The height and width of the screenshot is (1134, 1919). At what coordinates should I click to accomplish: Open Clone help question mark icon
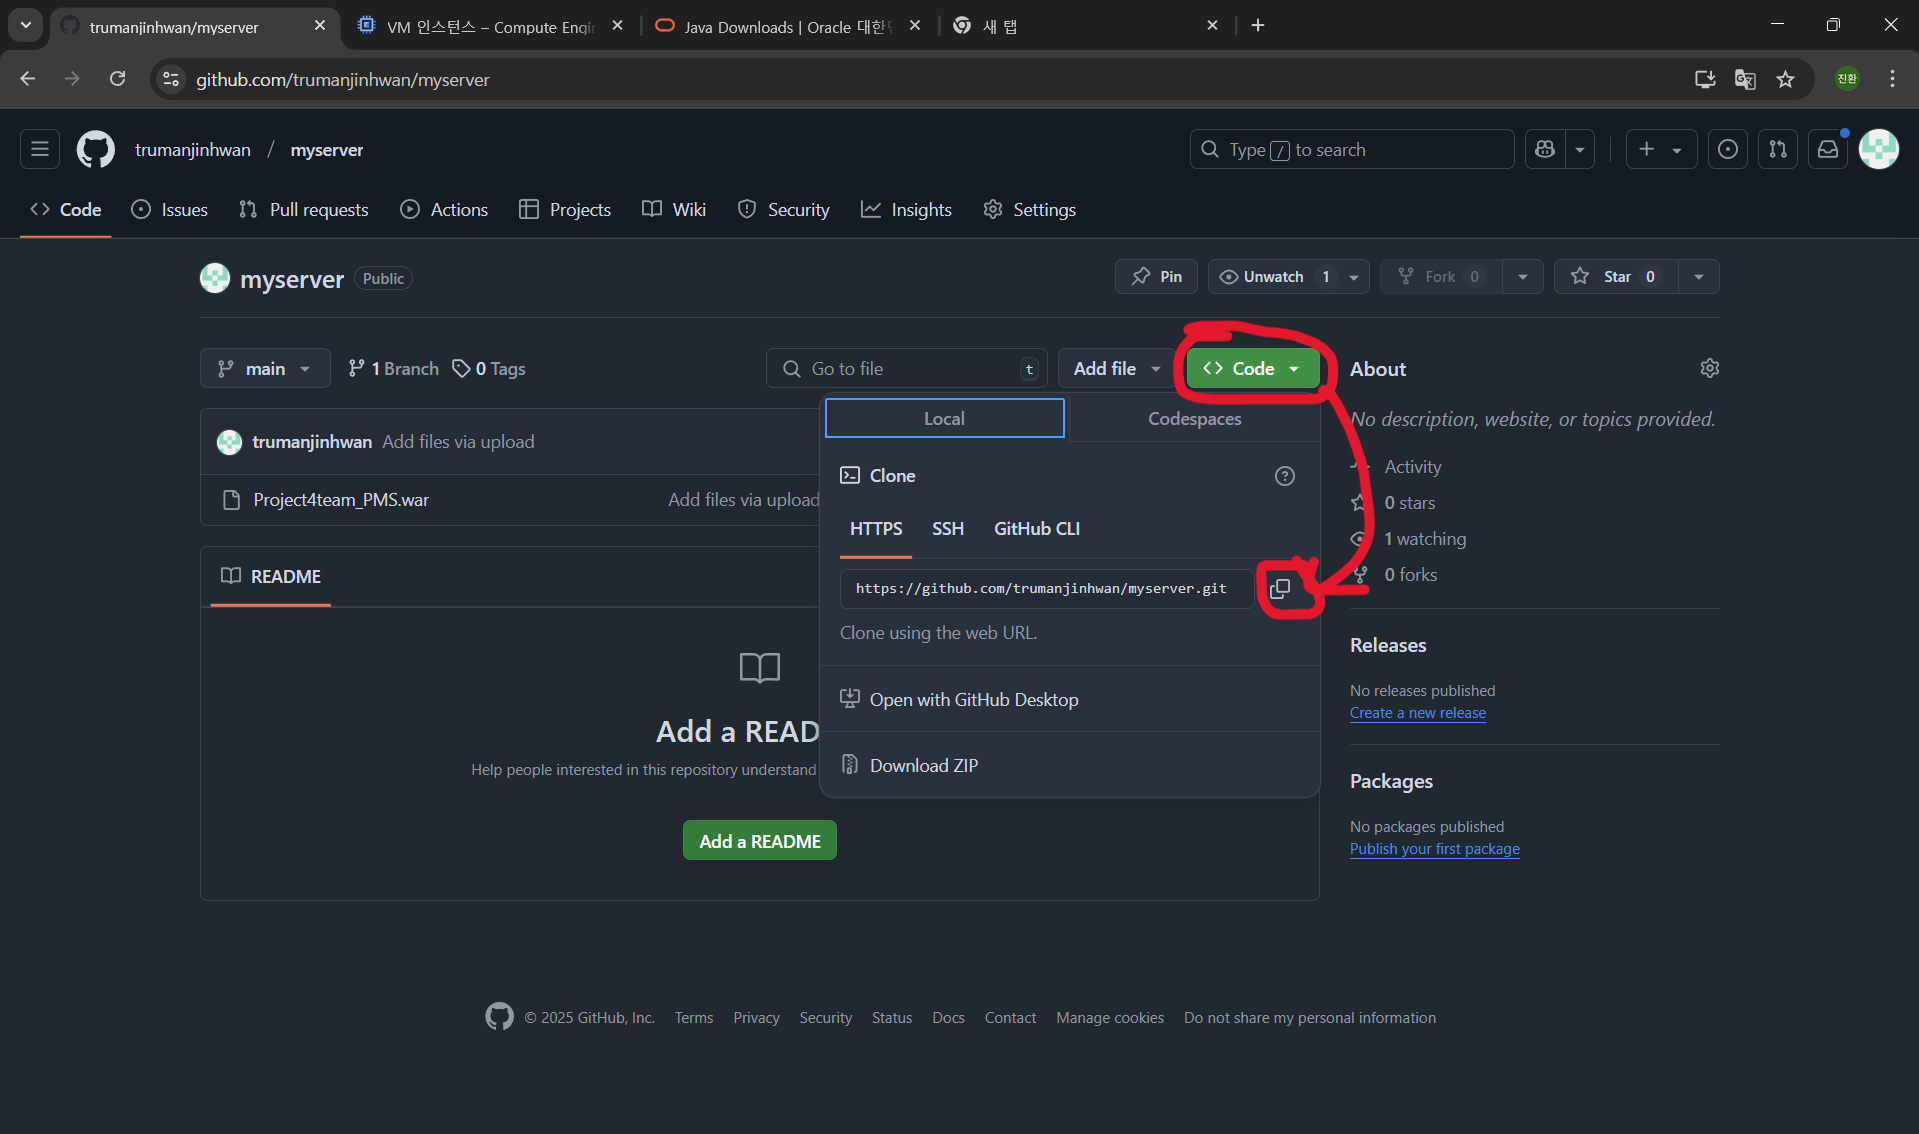pyautogui.click(x=1284, y=476)
